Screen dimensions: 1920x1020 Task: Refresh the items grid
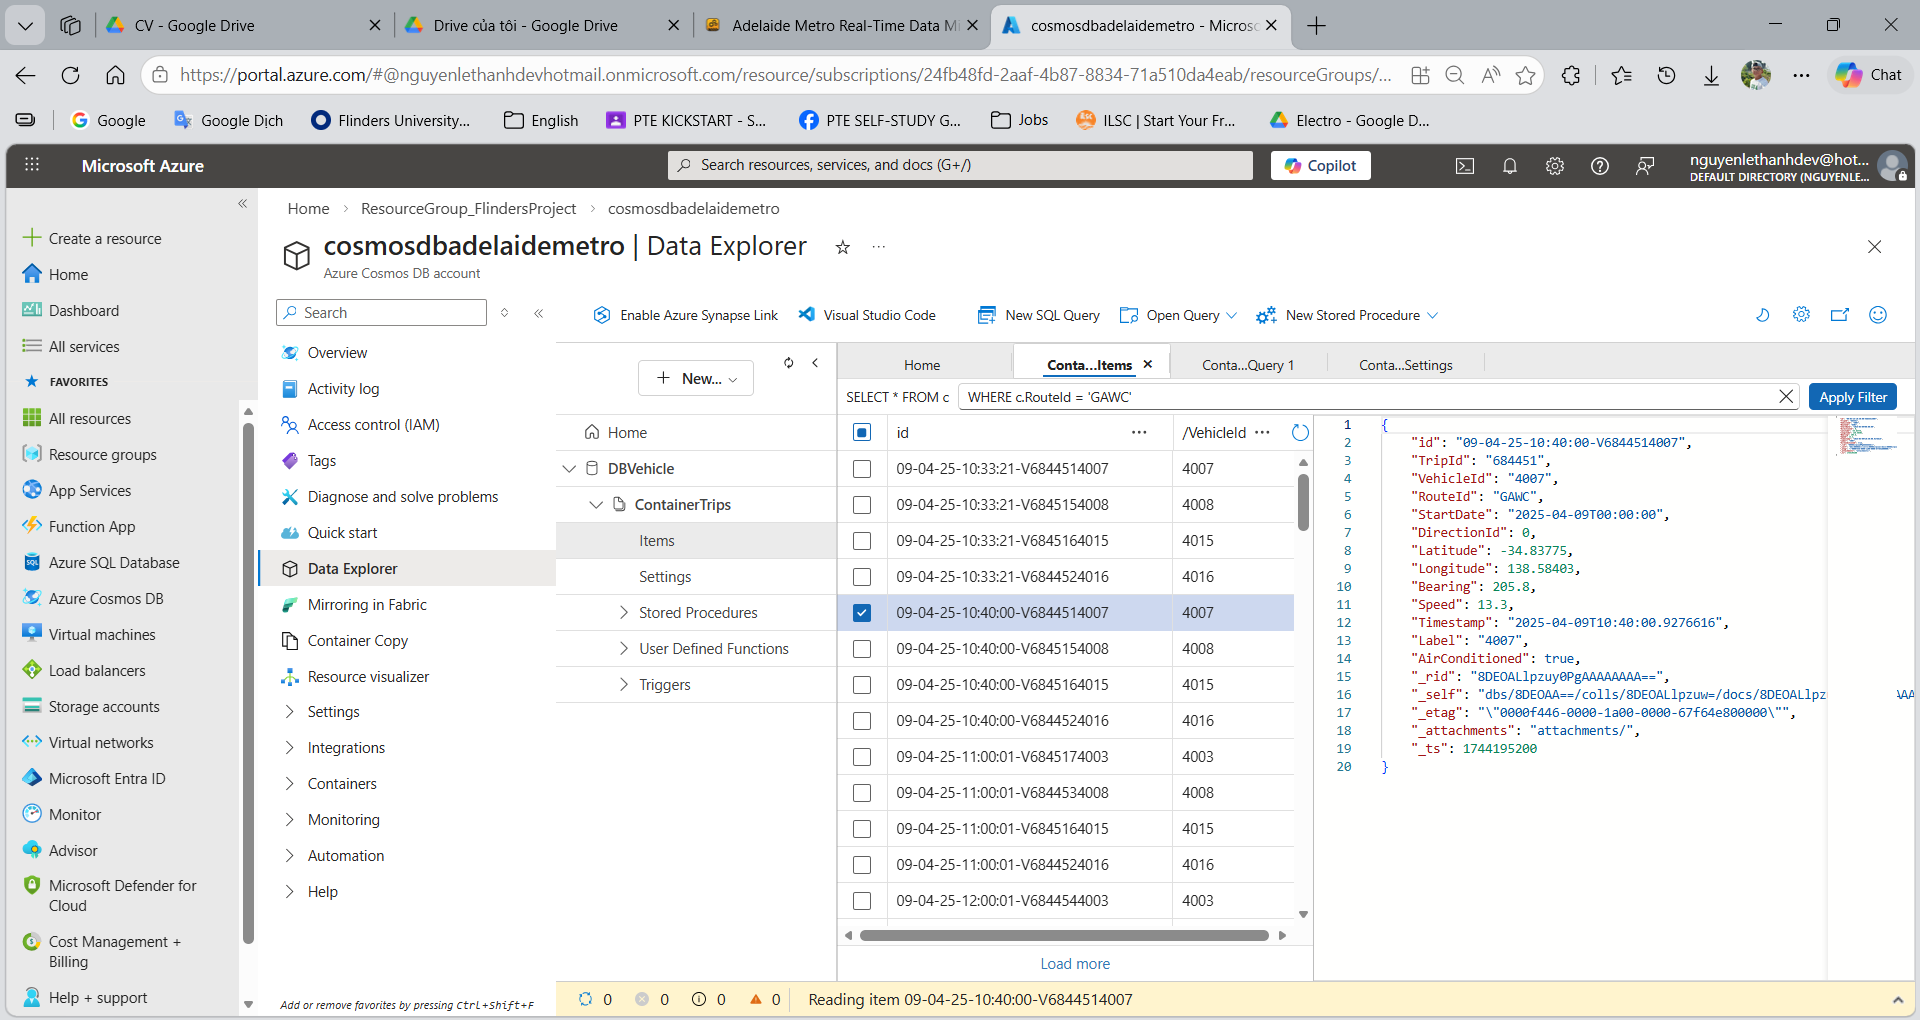[x=1300, y=432]
